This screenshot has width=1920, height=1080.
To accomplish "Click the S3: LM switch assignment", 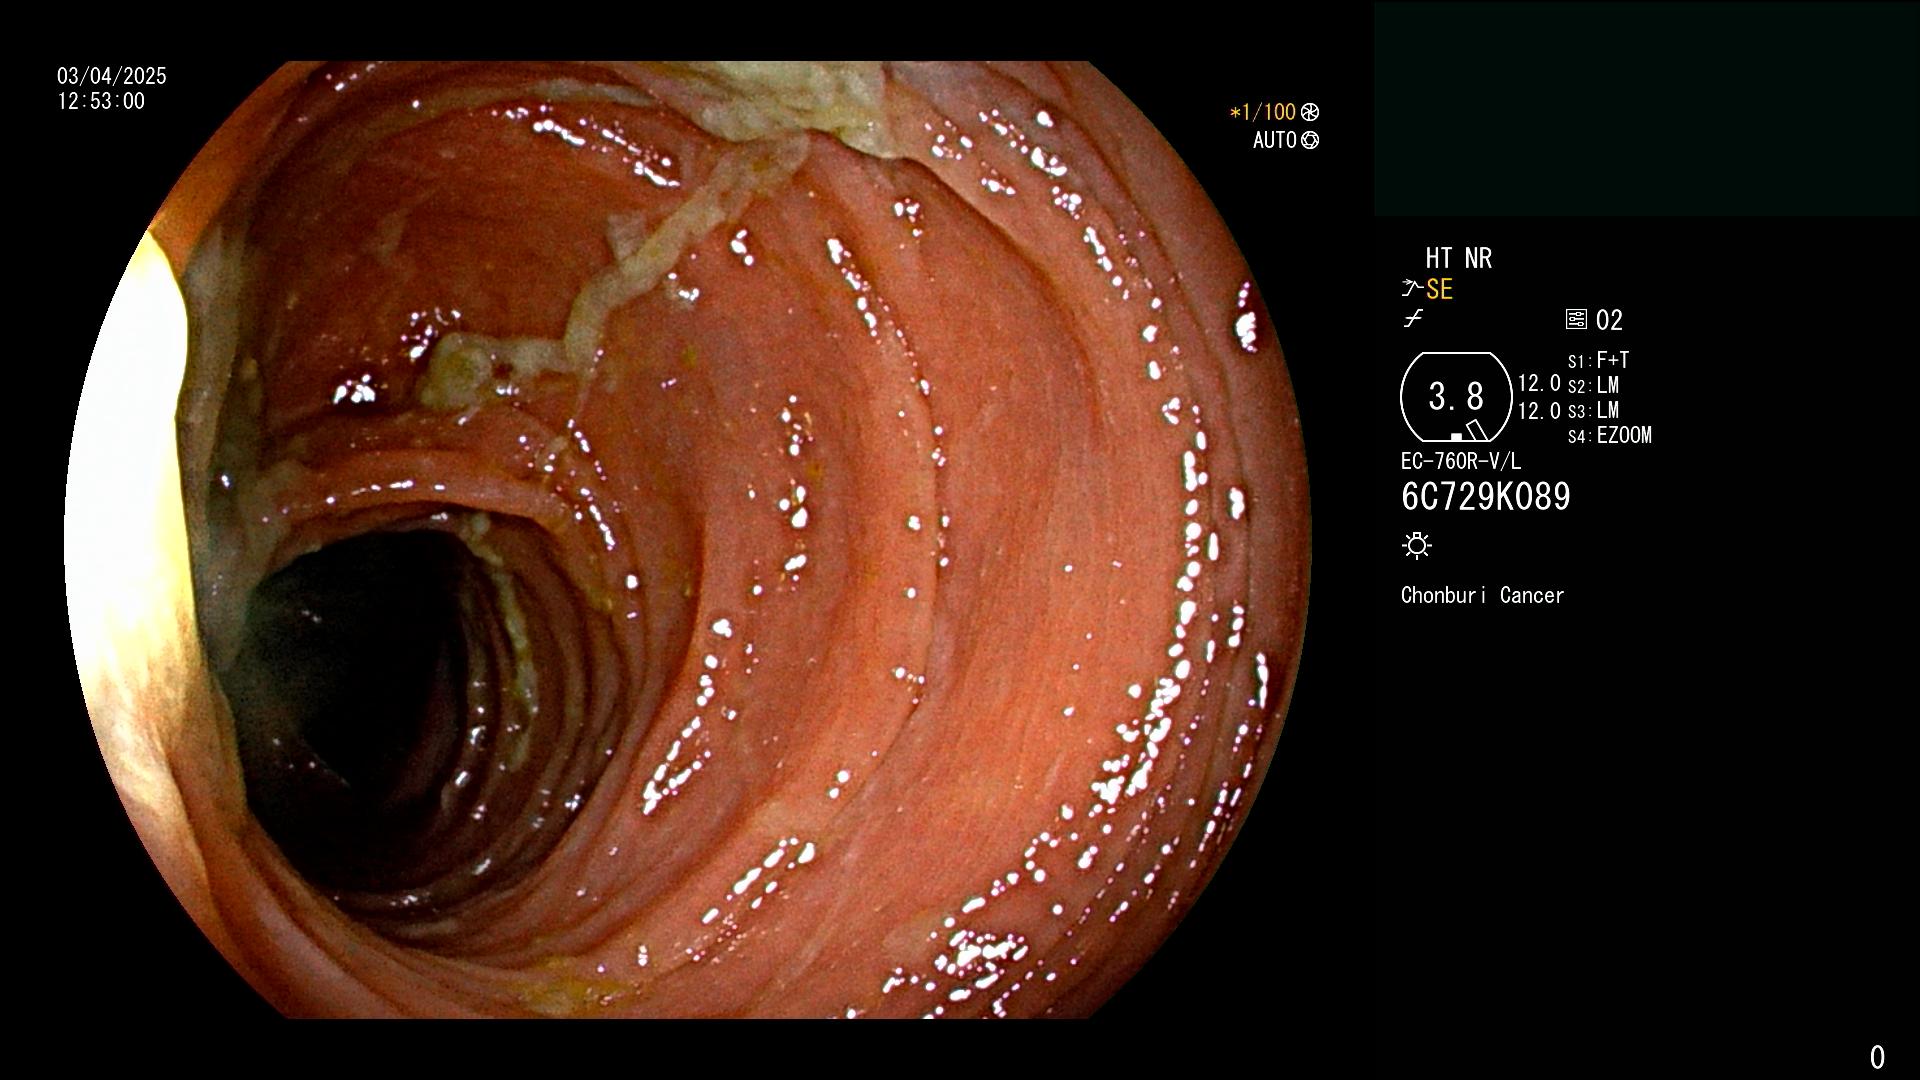I will point(1593,410).
